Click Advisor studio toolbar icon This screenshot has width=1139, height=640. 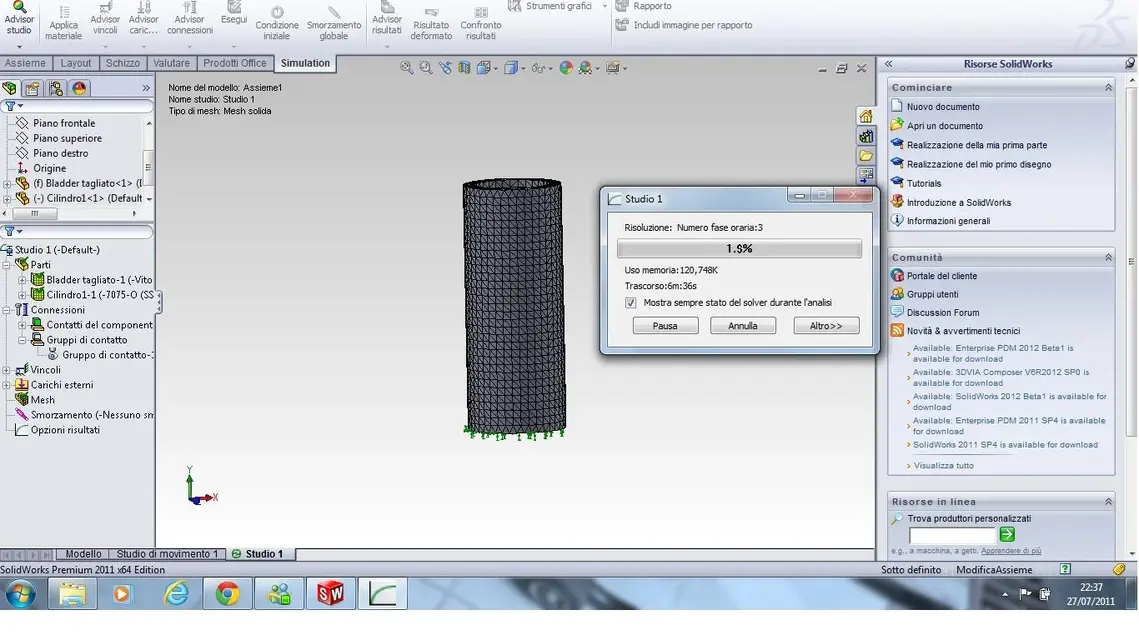(19, 20)
